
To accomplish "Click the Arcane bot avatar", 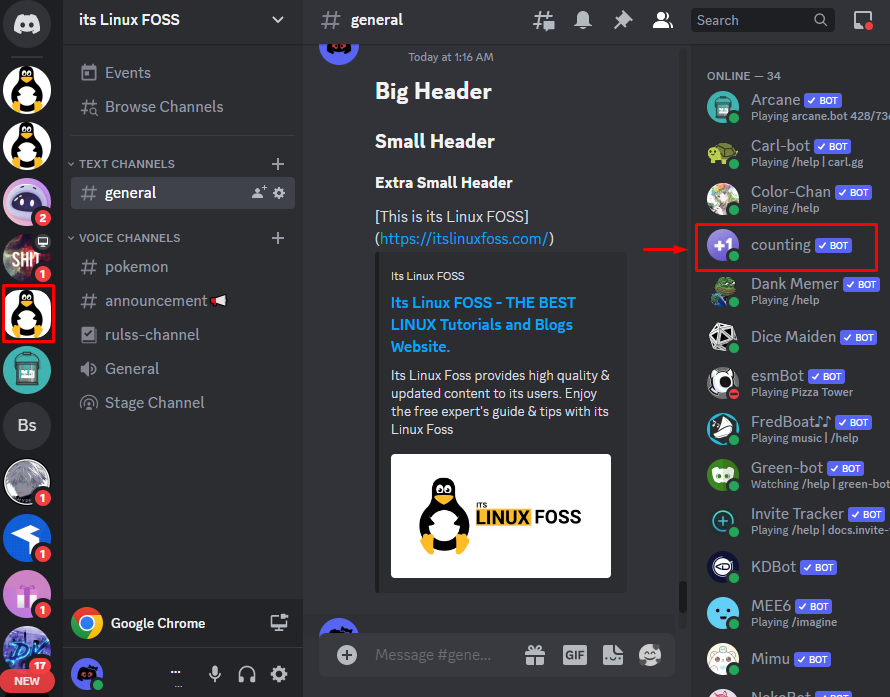I will click(x=723, y=107).
